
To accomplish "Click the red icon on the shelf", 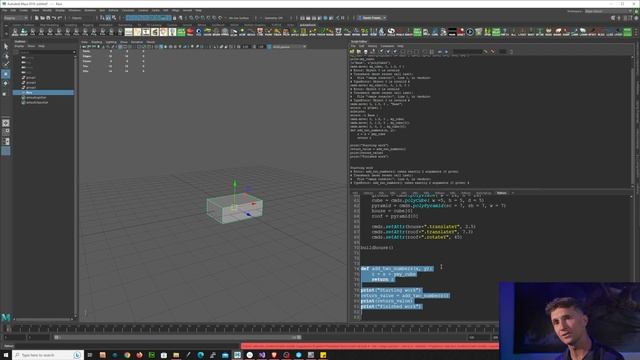I will pos(190,32).
